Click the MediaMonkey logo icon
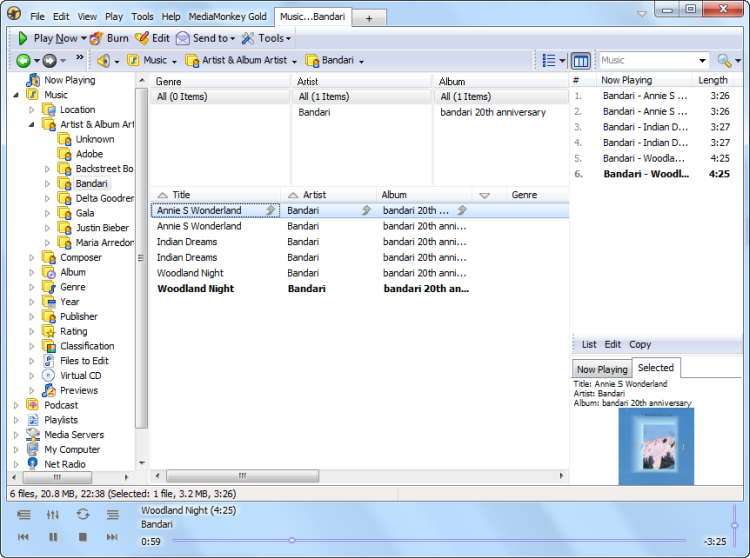 click(x=14, y=13)
